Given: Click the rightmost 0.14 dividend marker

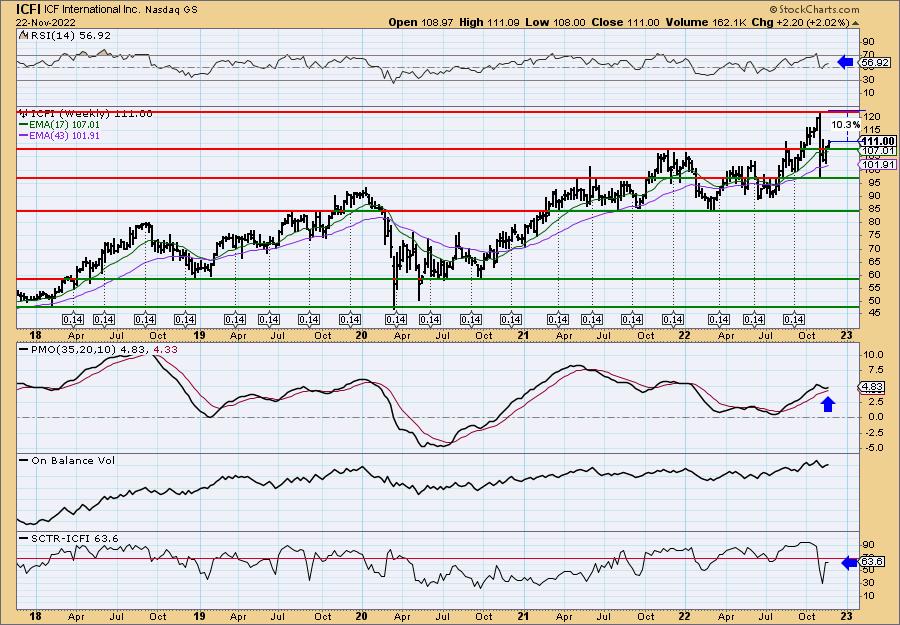Looking at the screenshot, I should coord(794,320).
